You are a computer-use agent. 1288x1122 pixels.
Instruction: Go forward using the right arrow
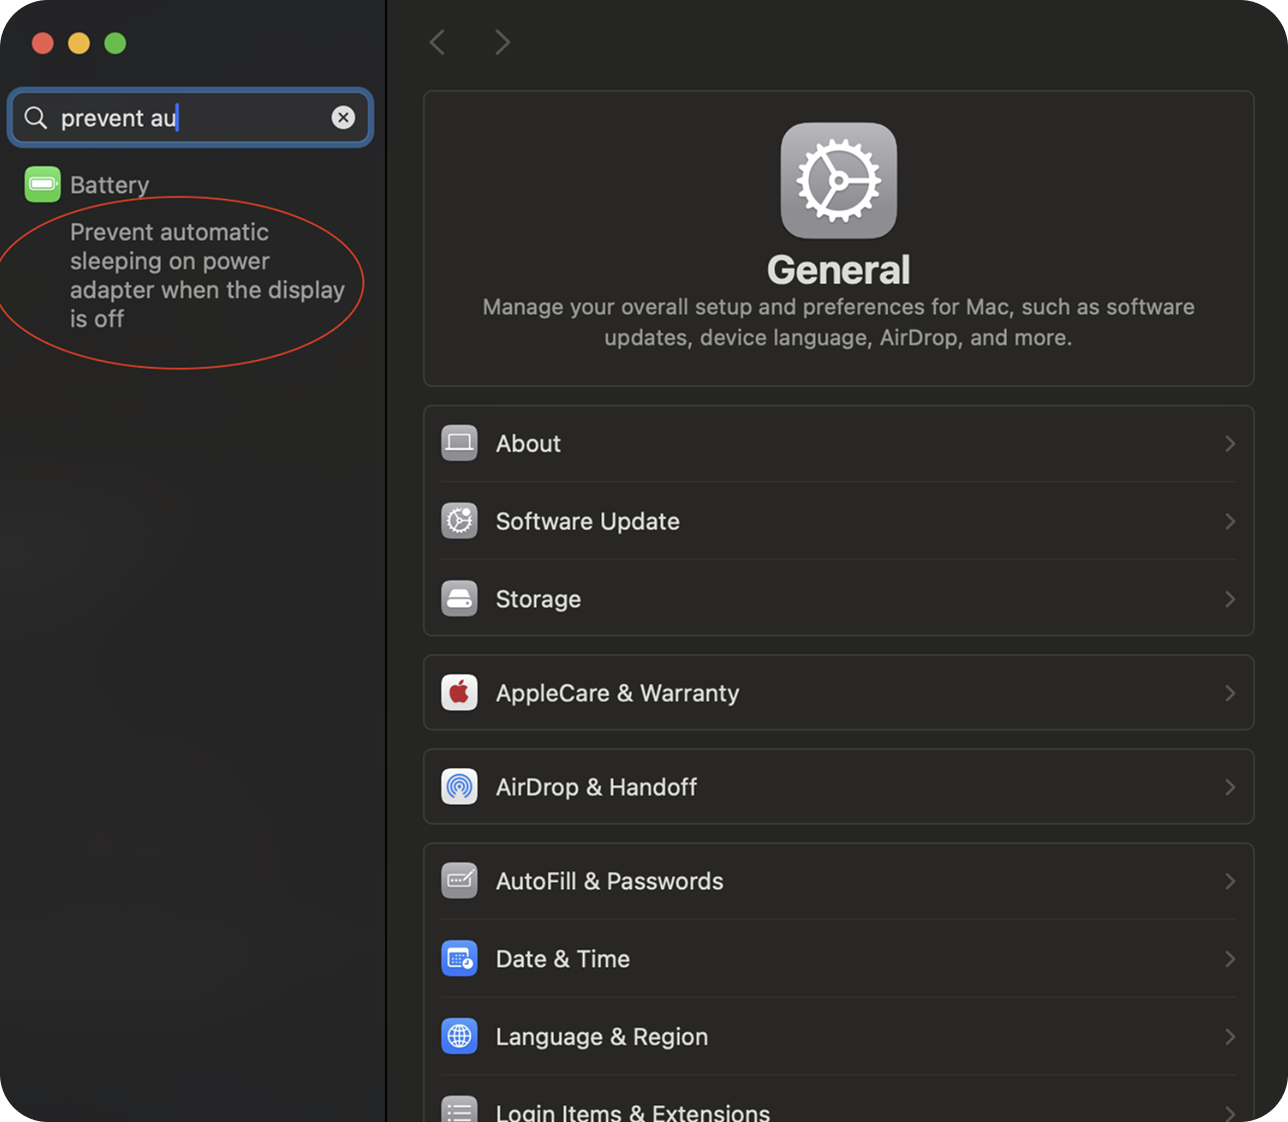[502, 42]
